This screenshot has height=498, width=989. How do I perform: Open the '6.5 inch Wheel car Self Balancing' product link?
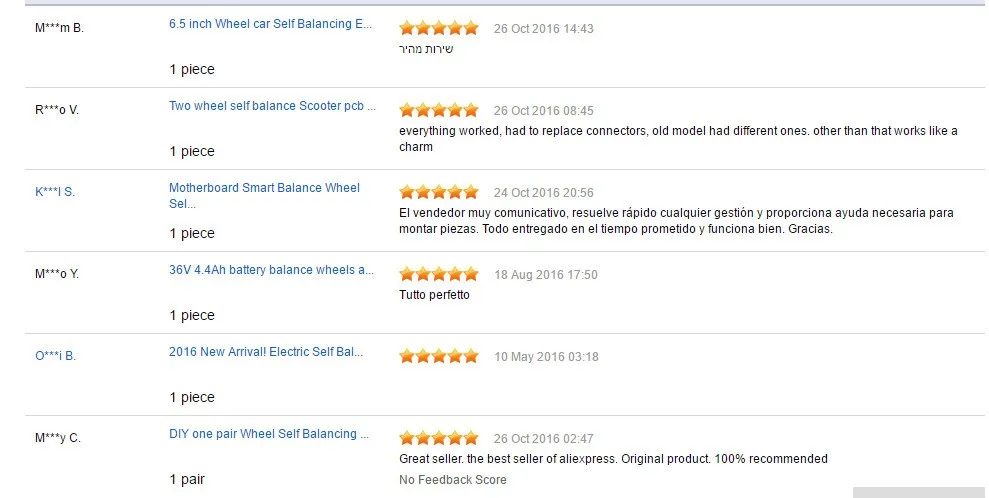coord(270,24)
